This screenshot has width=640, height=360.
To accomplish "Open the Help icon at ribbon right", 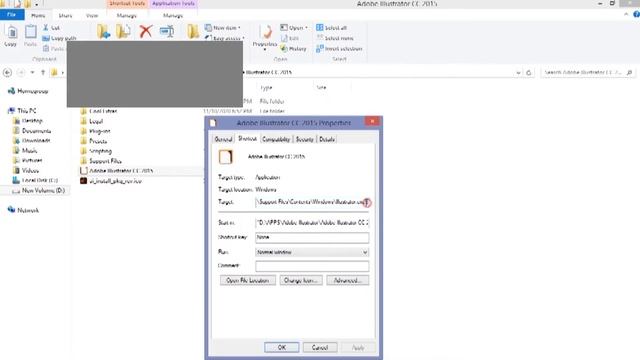I will click(x=636, y=14).
